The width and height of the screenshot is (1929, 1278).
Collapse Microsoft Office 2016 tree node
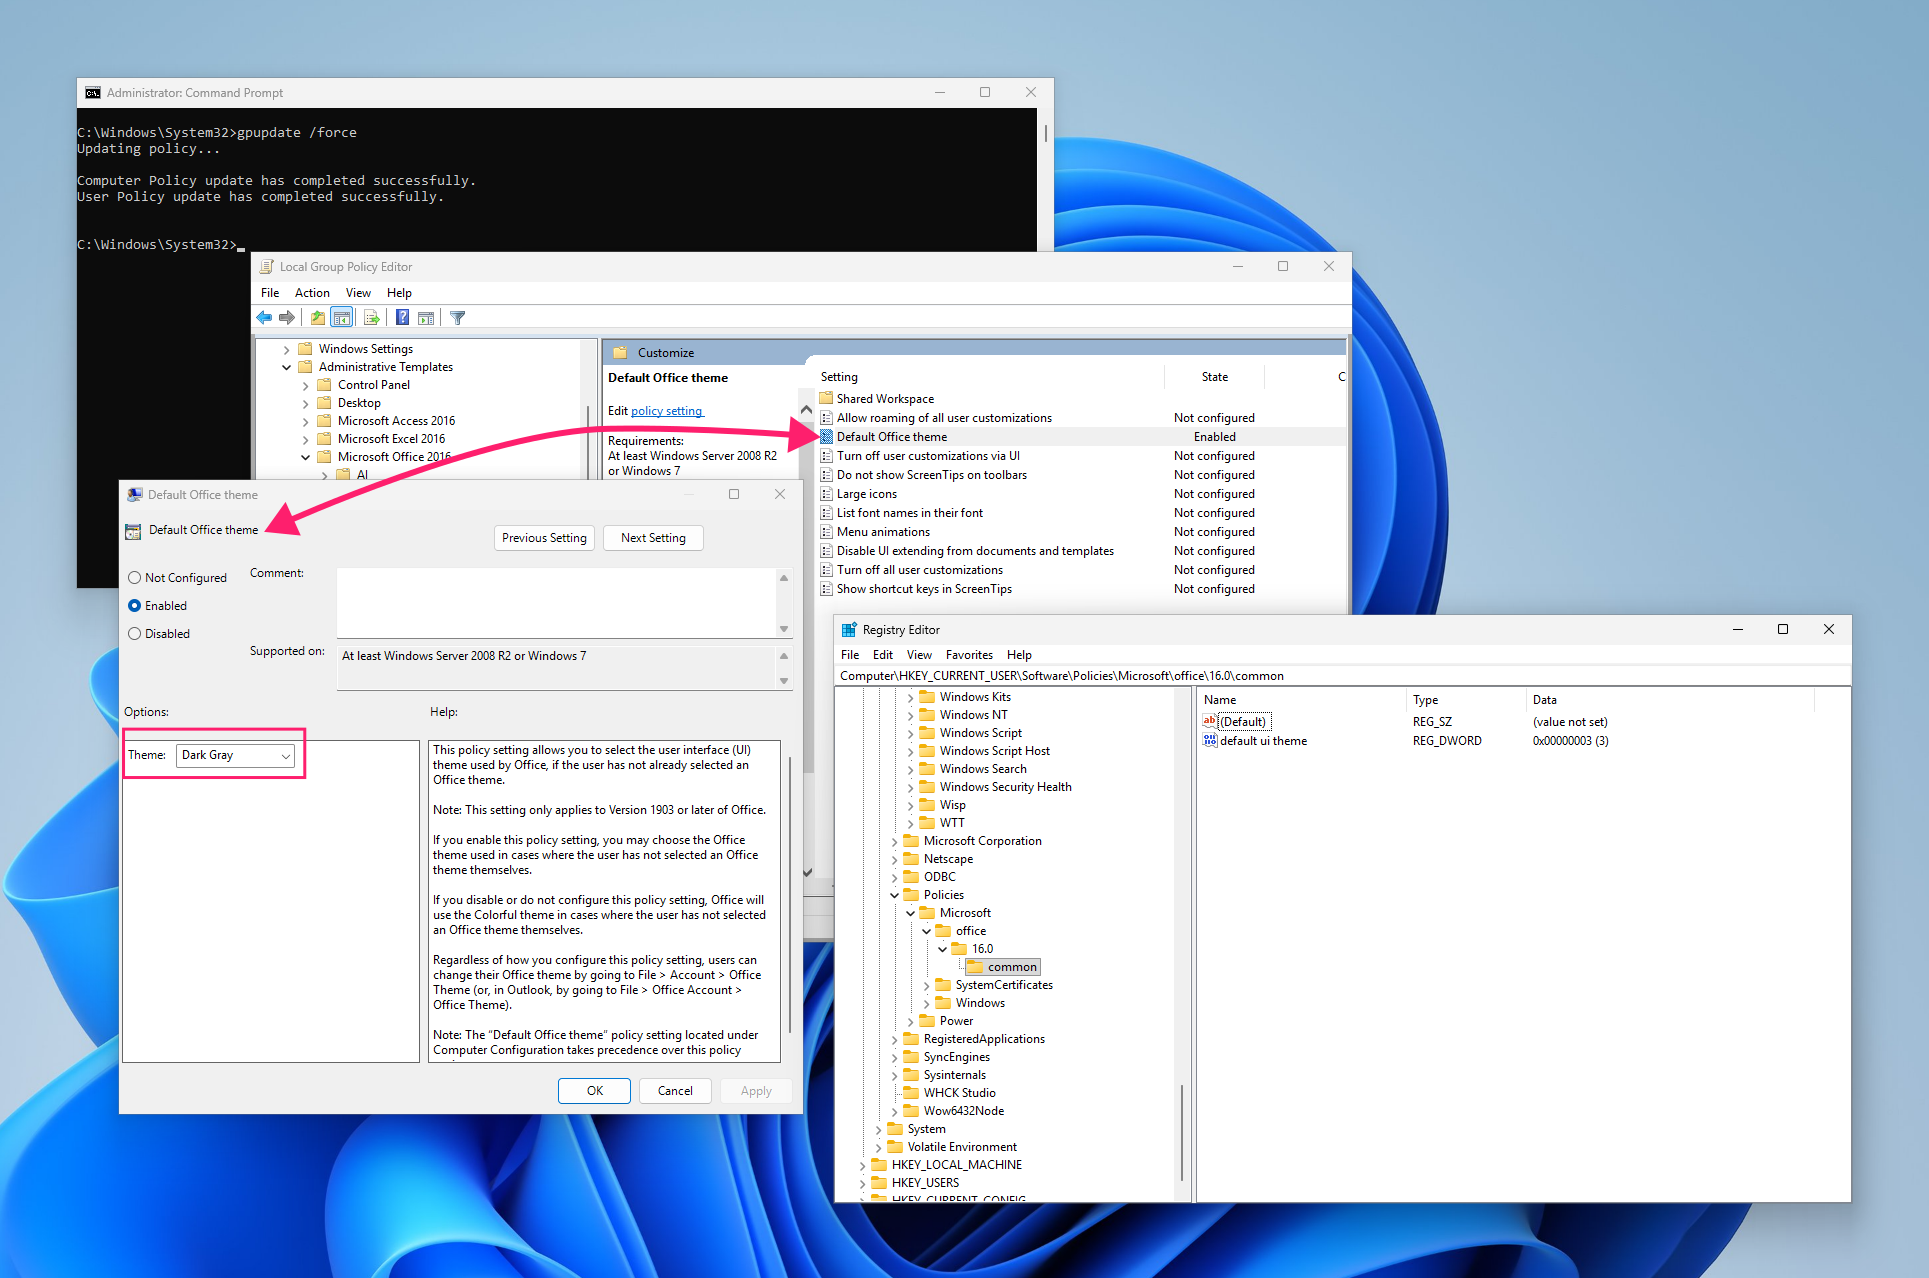pos(305,458)
